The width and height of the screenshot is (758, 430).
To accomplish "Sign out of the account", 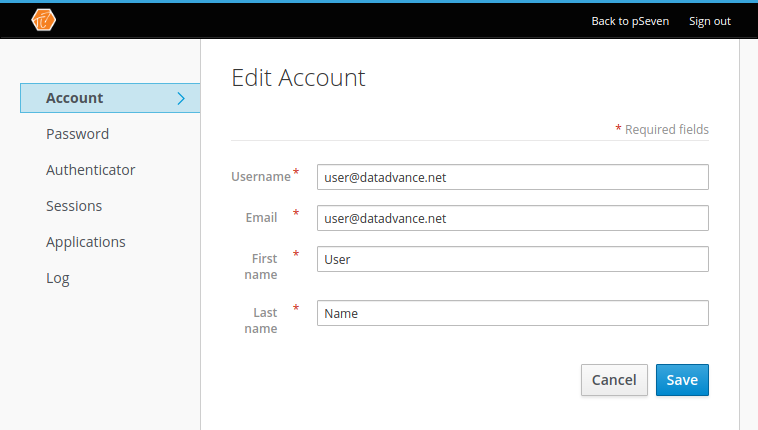I will click(710, 21).
